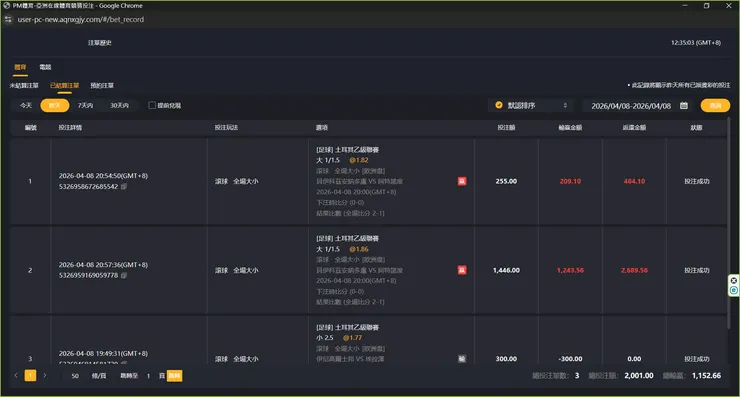The width and height of the screenshot is (740, 397).
Task: Click payout amount 2,689.56
Action: tap(634, 270)
